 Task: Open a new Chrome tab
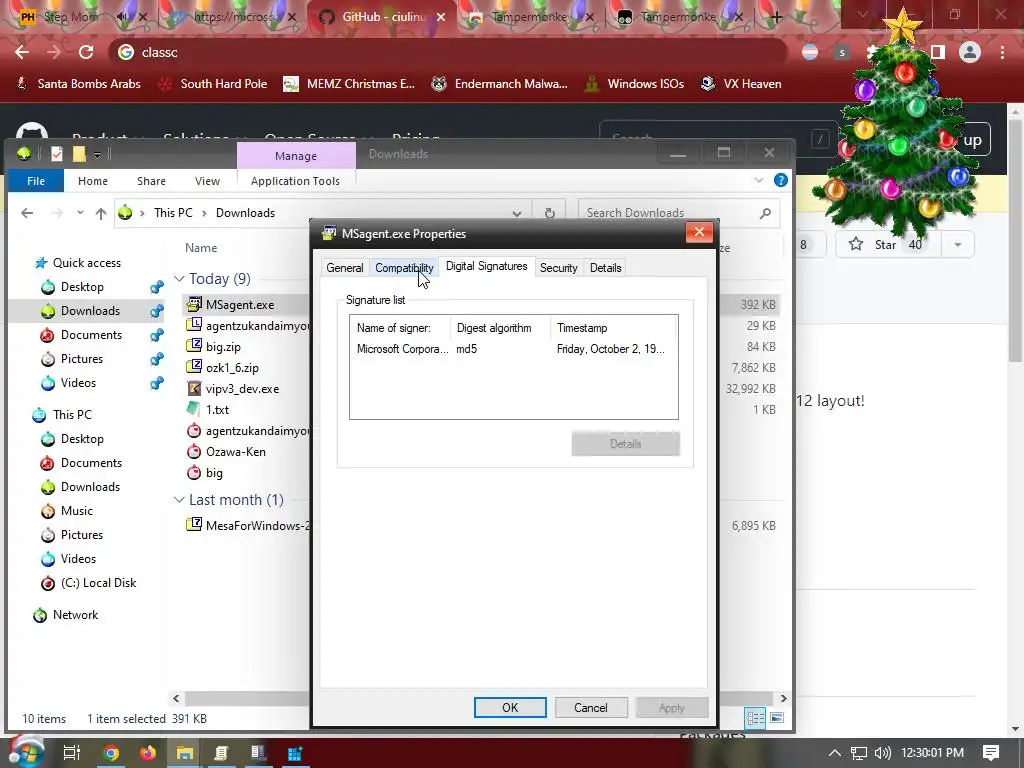pos(776,17)
